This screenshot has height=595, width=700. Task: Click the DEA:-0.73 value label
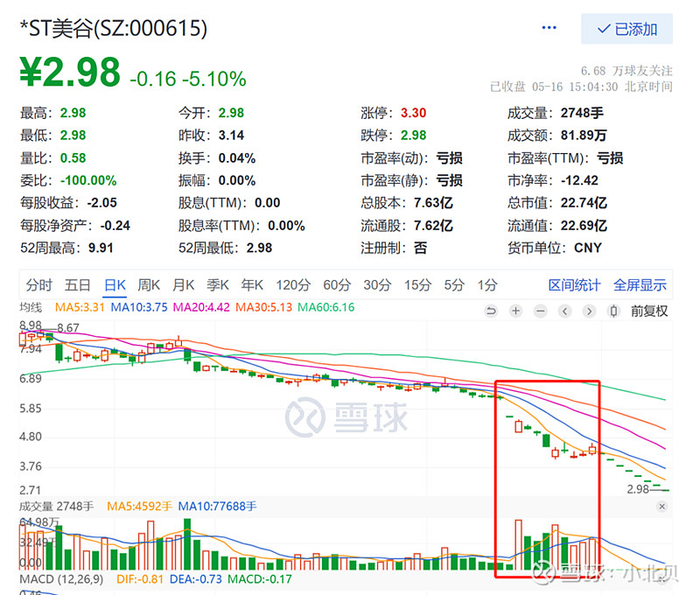(x=196, y=579)
